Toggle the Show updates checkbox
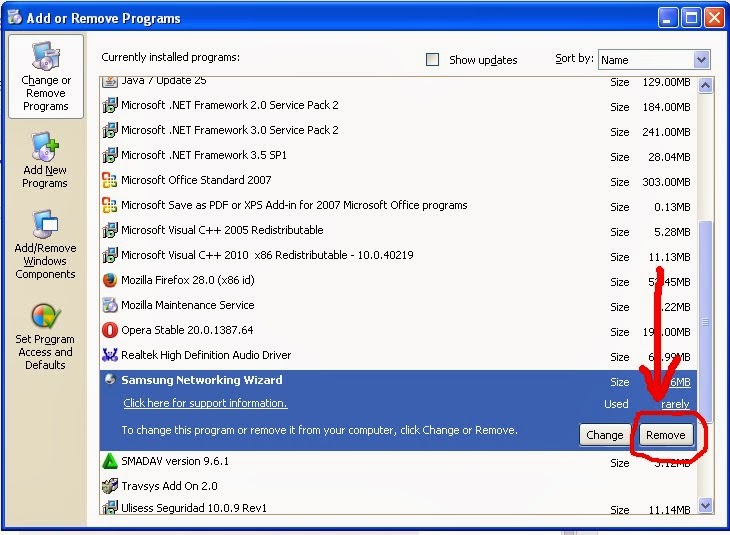The image size is (730, 535). pyautogui.click(x=433, y=60)
